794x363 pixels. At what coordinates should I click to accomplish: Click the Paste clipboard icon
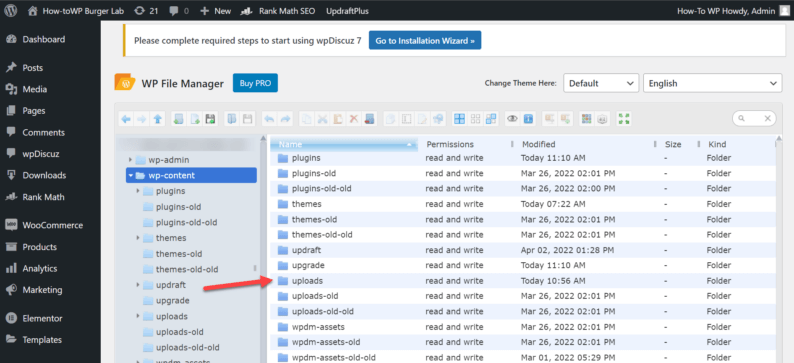coord(338,119)
